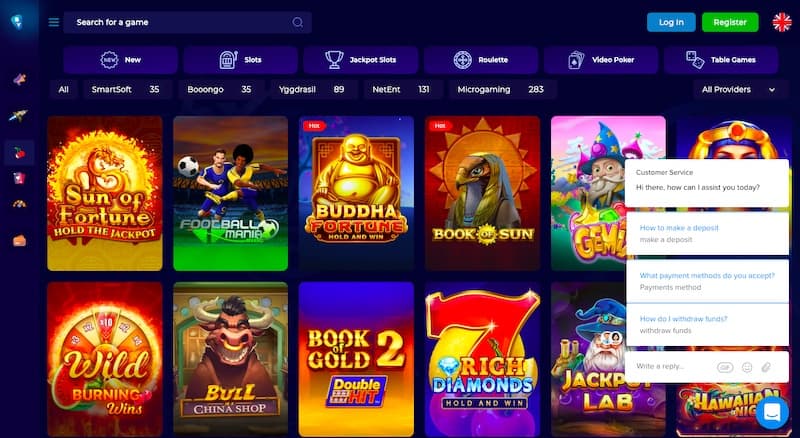Click the megaphone icon in sidebar
Screen dimensions: 800x438
(x=19, y=79)
